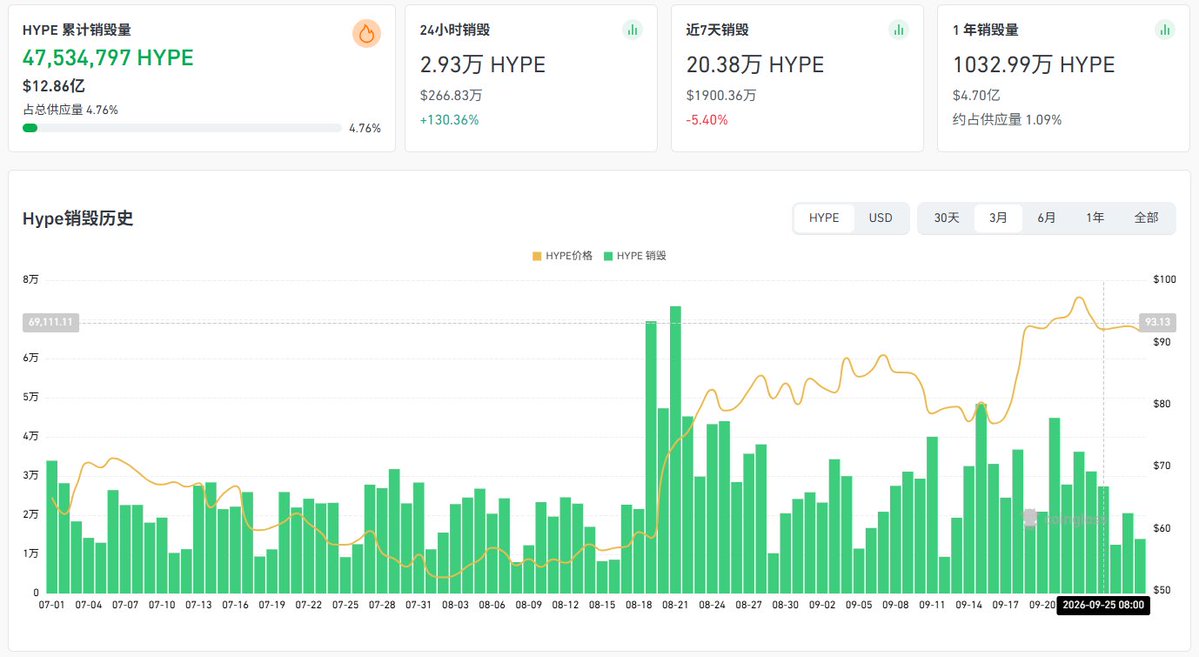Select the 30天 time range
The height and width of the screenshot is (657, 1199).
click(x=946, y=218)
